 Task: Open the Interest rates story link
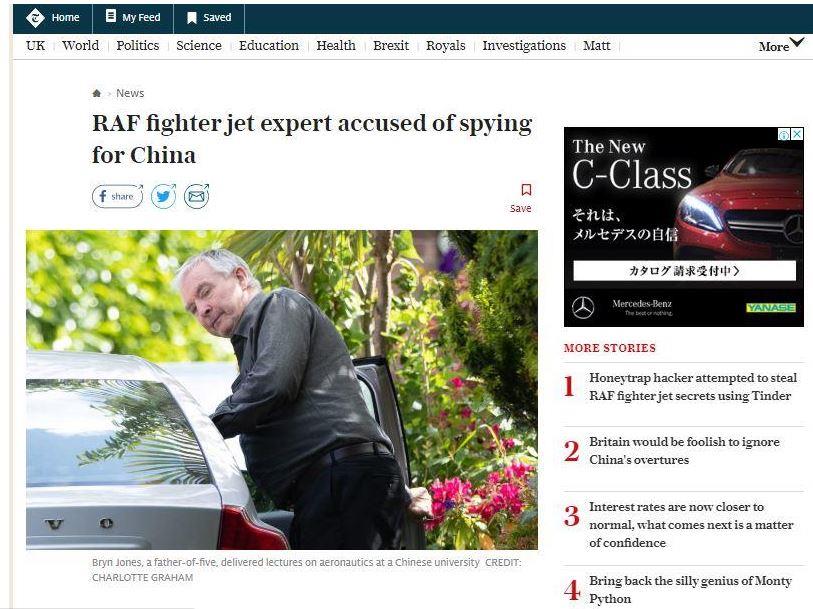(691, 525)
